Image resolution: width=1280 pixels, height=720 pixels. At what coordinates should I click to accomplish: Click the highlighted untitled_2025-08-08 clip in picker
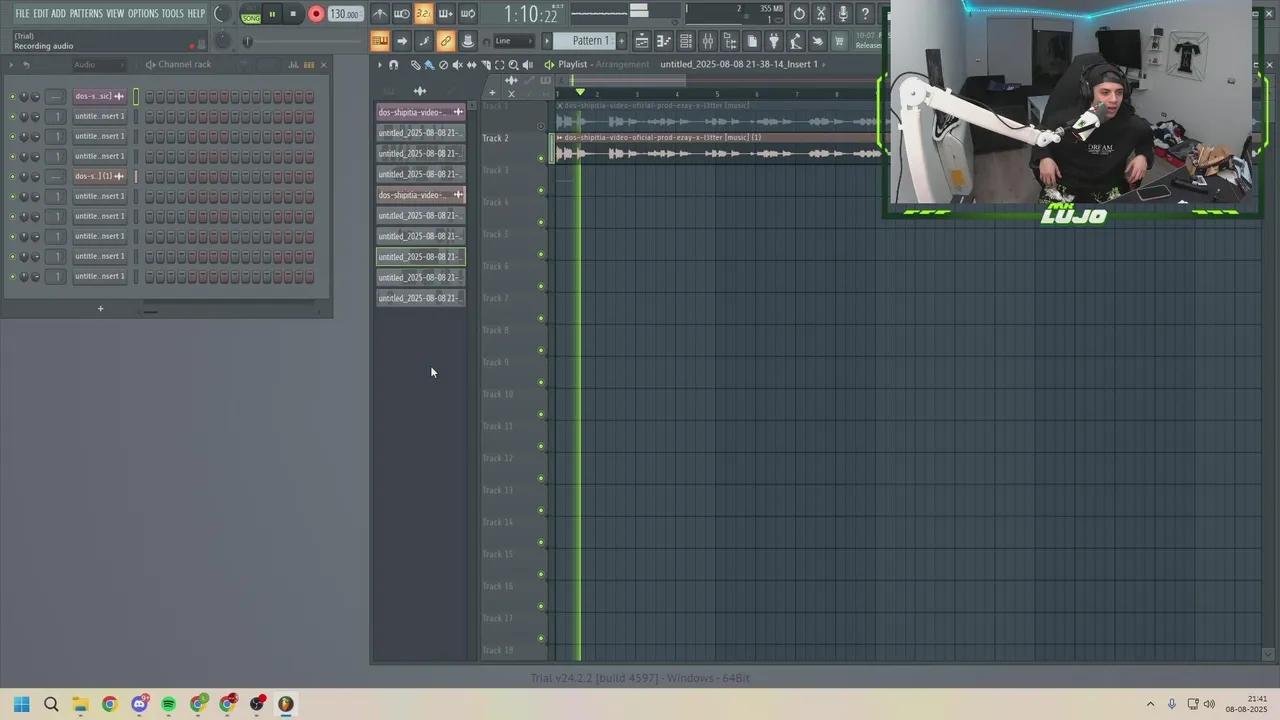click(420, 257)
